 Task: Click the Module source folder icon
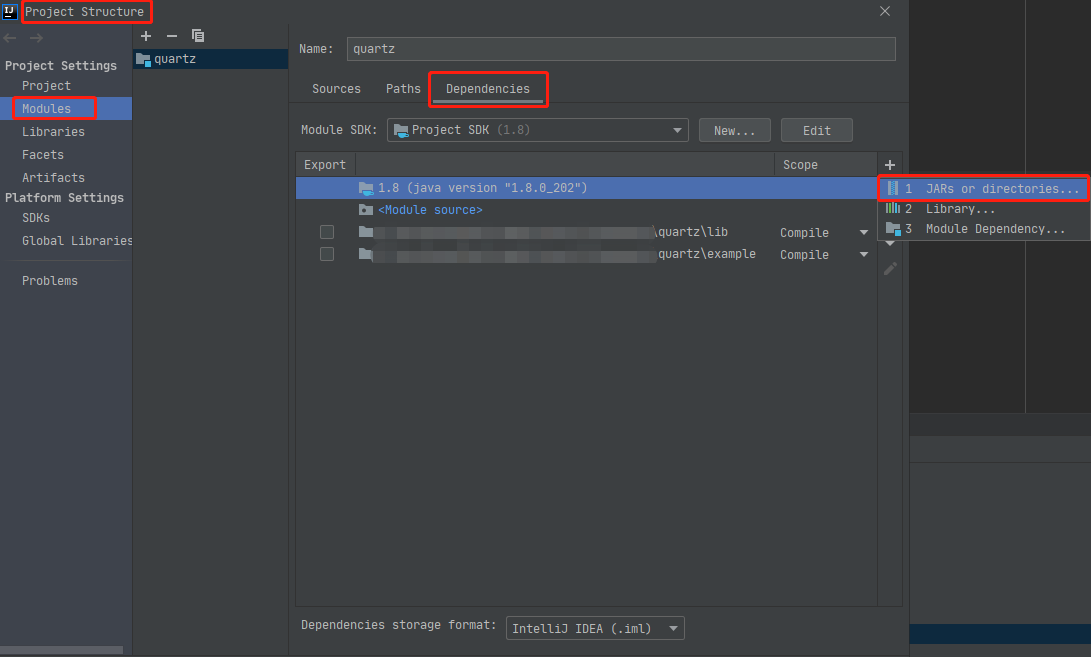tap(366, 209)
